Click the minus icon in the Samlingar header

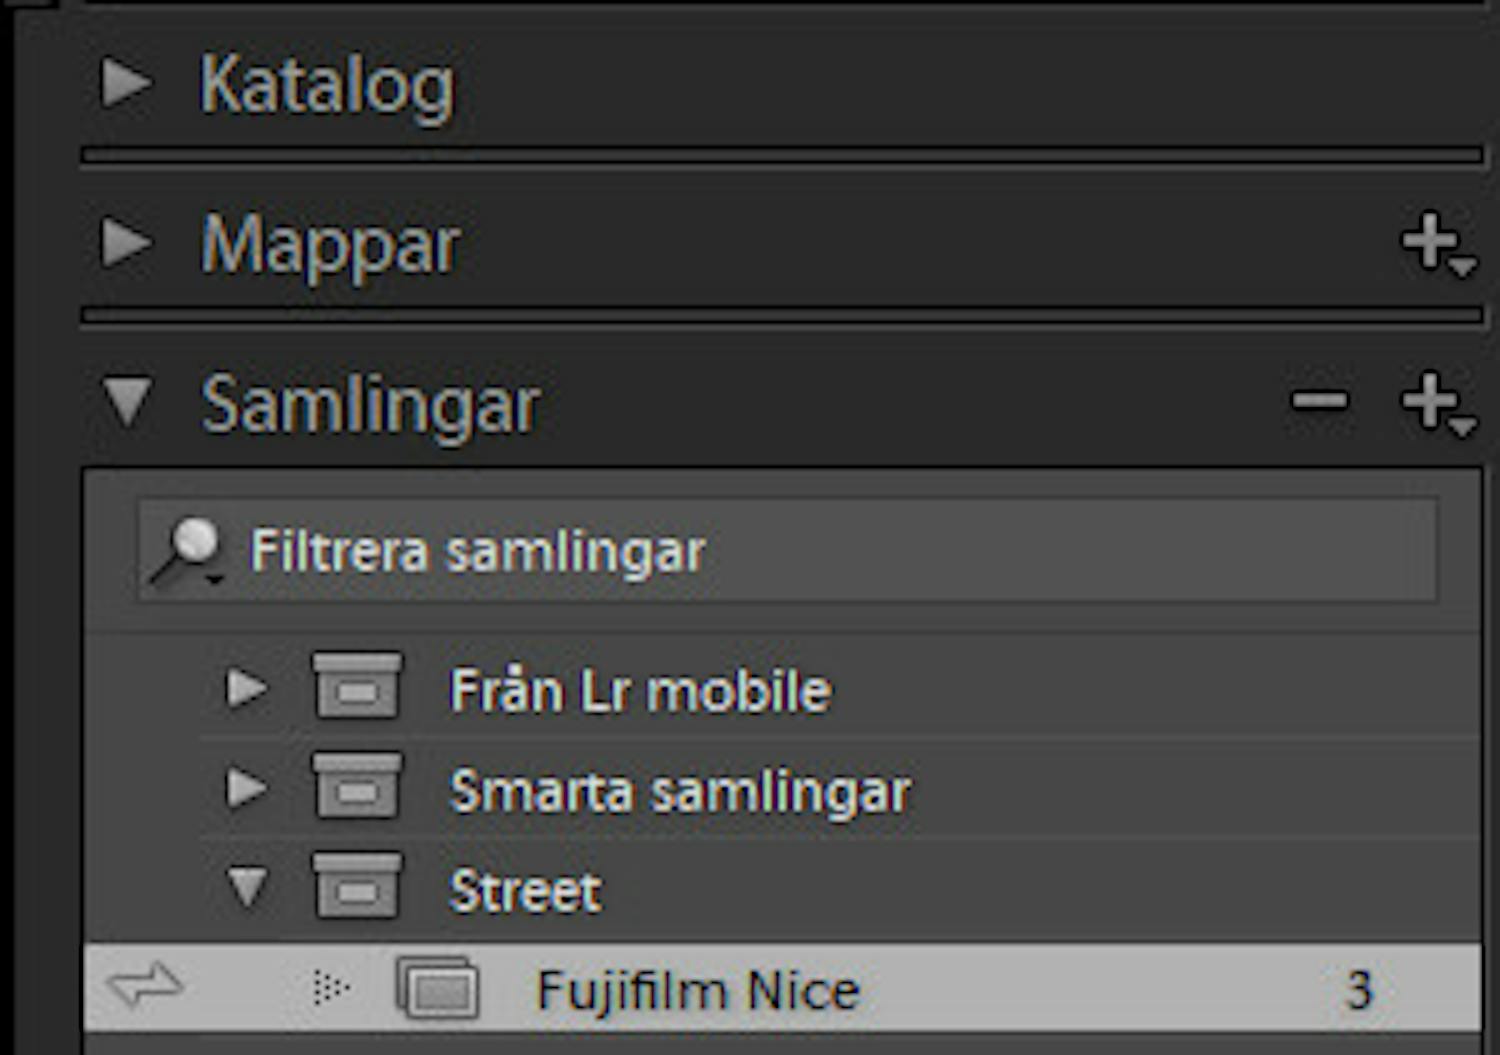pos(1322,400)
